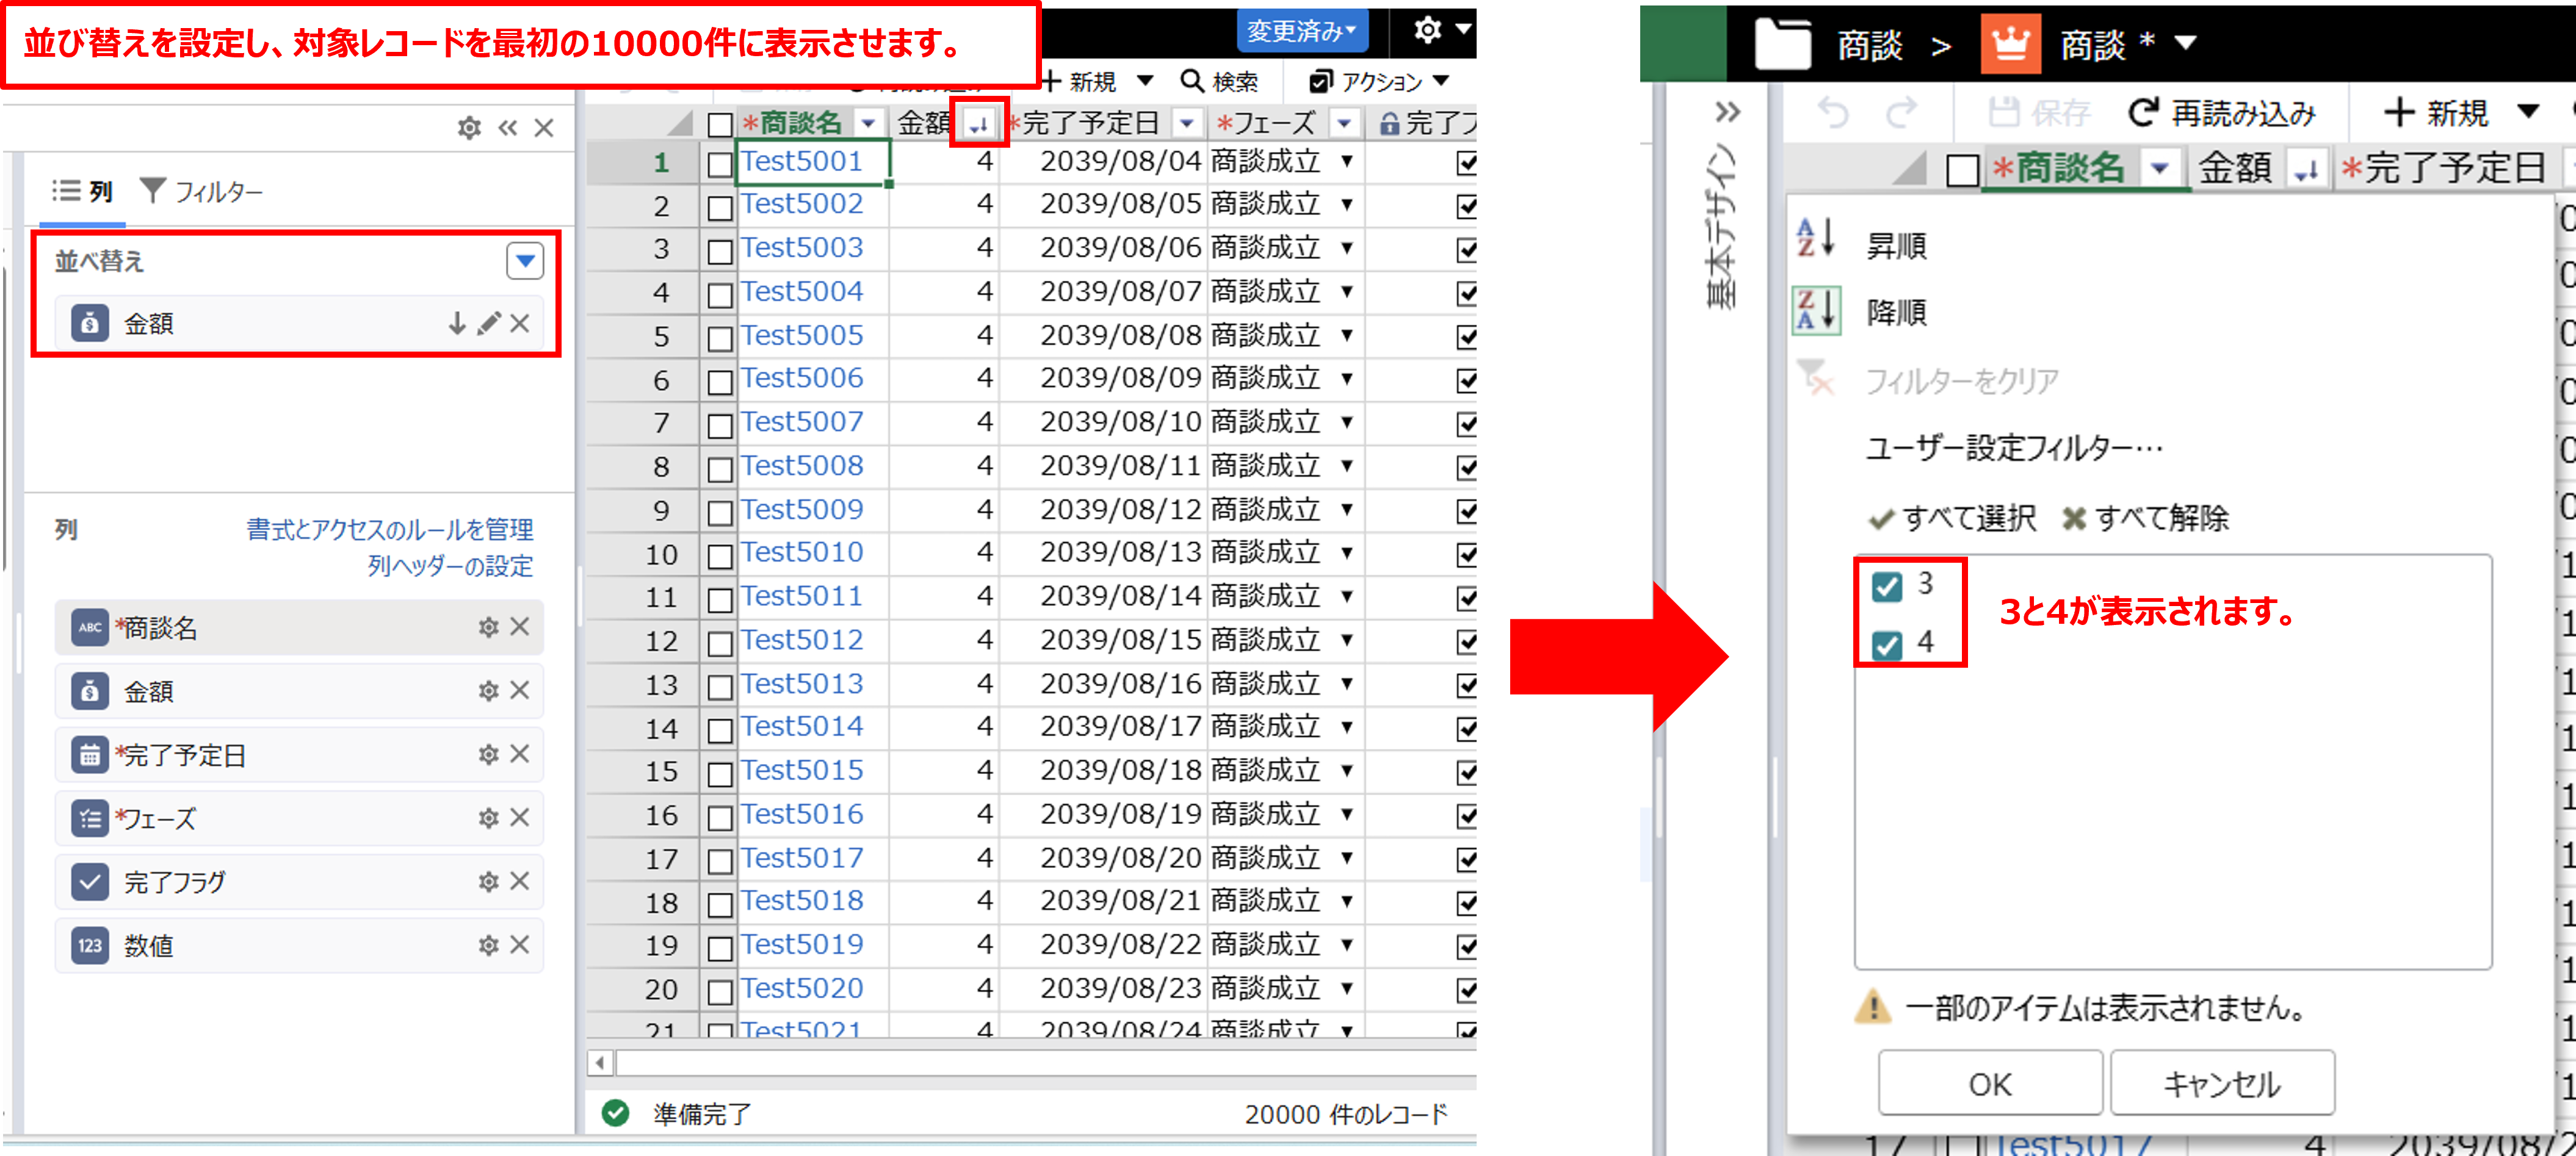Open the 変更済み dropdown button
Viewport: 2576px width, 1156px height.
click(1301, 30)
